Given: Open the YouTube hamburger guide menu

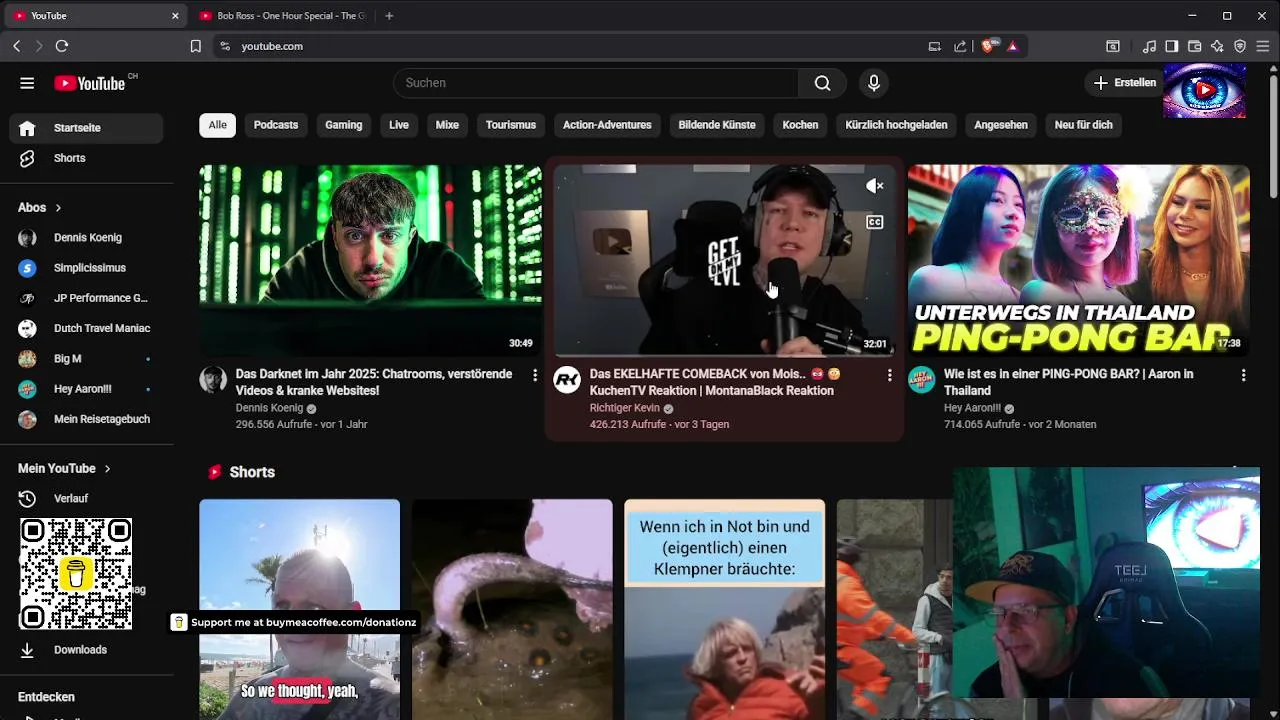Looking at the screenshot, I should [27, 83].
